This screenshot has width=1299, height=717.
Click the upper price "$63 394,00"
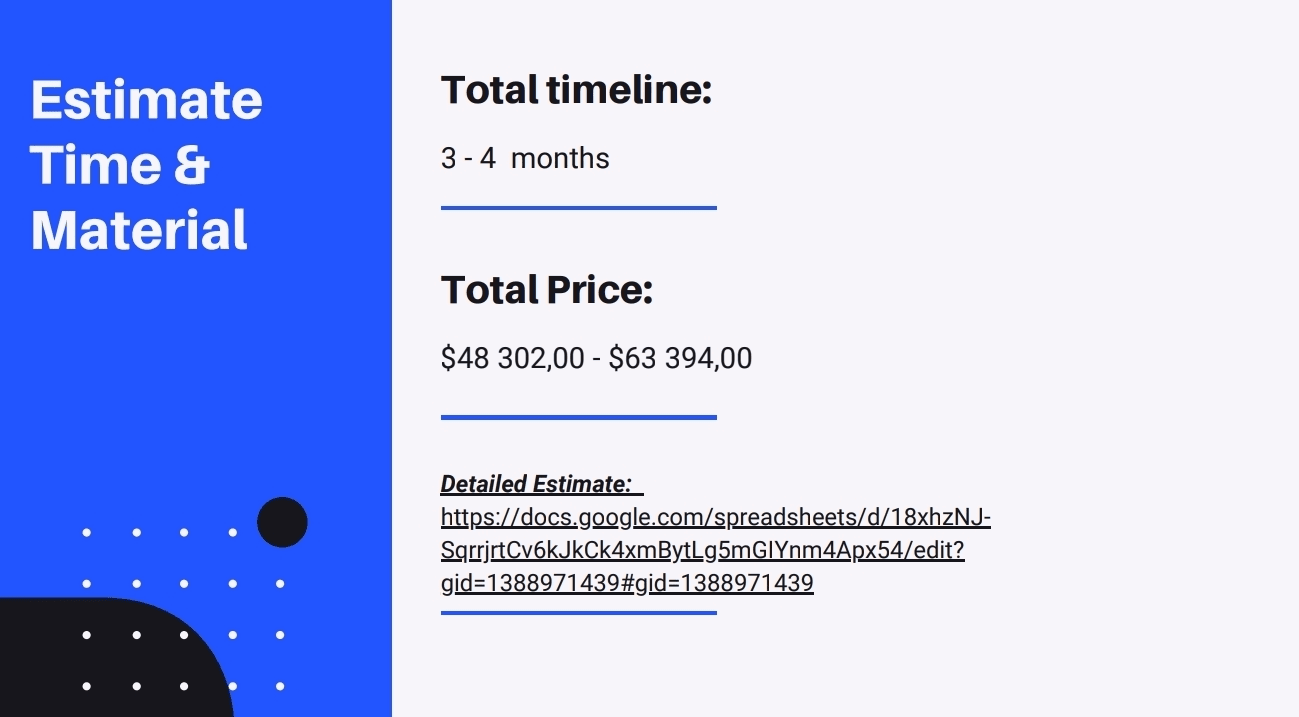680,358
